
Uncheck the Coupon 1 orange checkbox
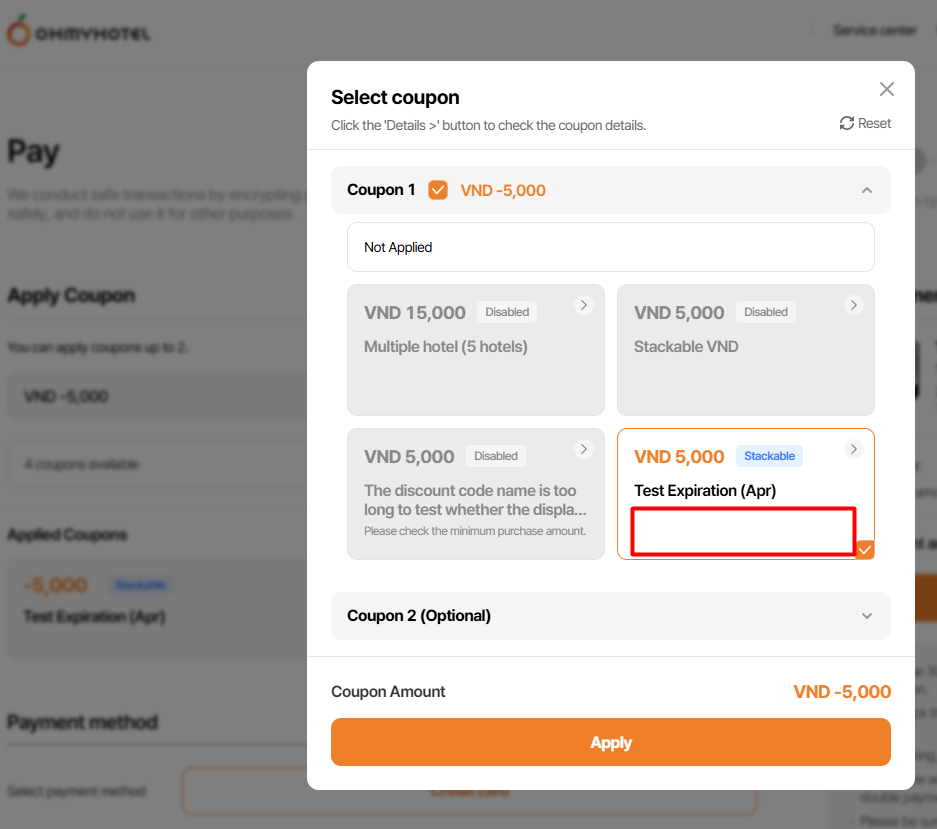tap(438, 190)
